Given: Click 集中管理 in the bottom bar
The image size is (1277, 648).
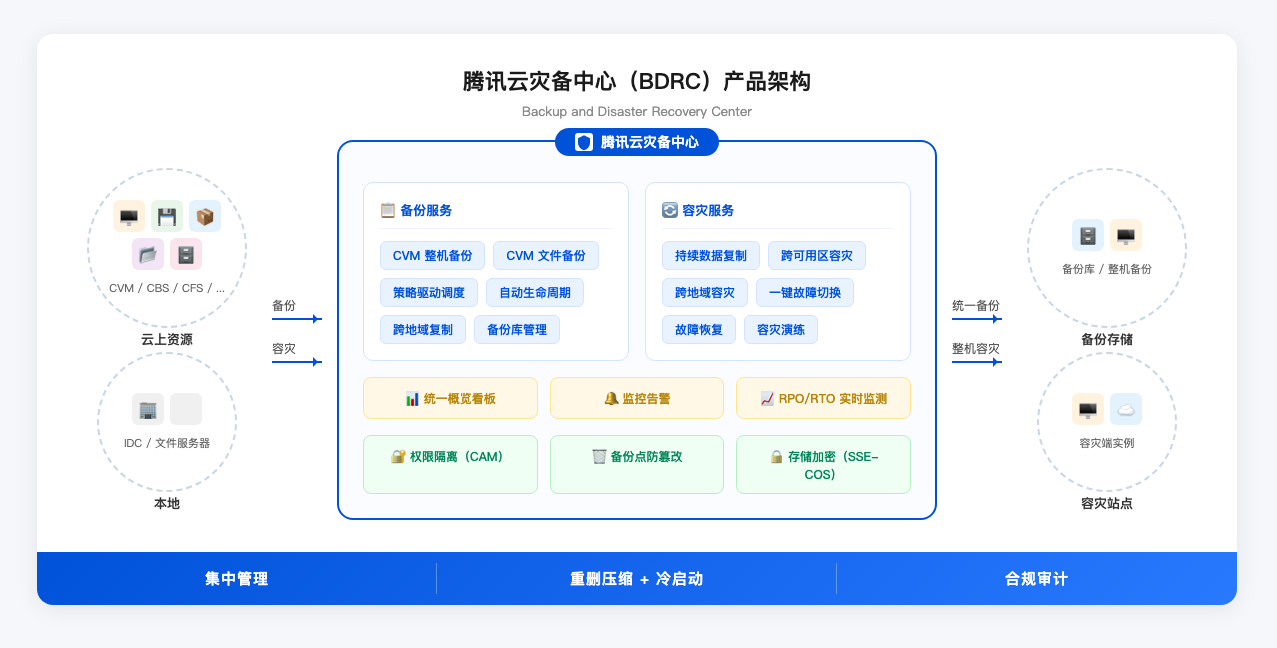Looking at the screenshot, I should pos(237,578).
